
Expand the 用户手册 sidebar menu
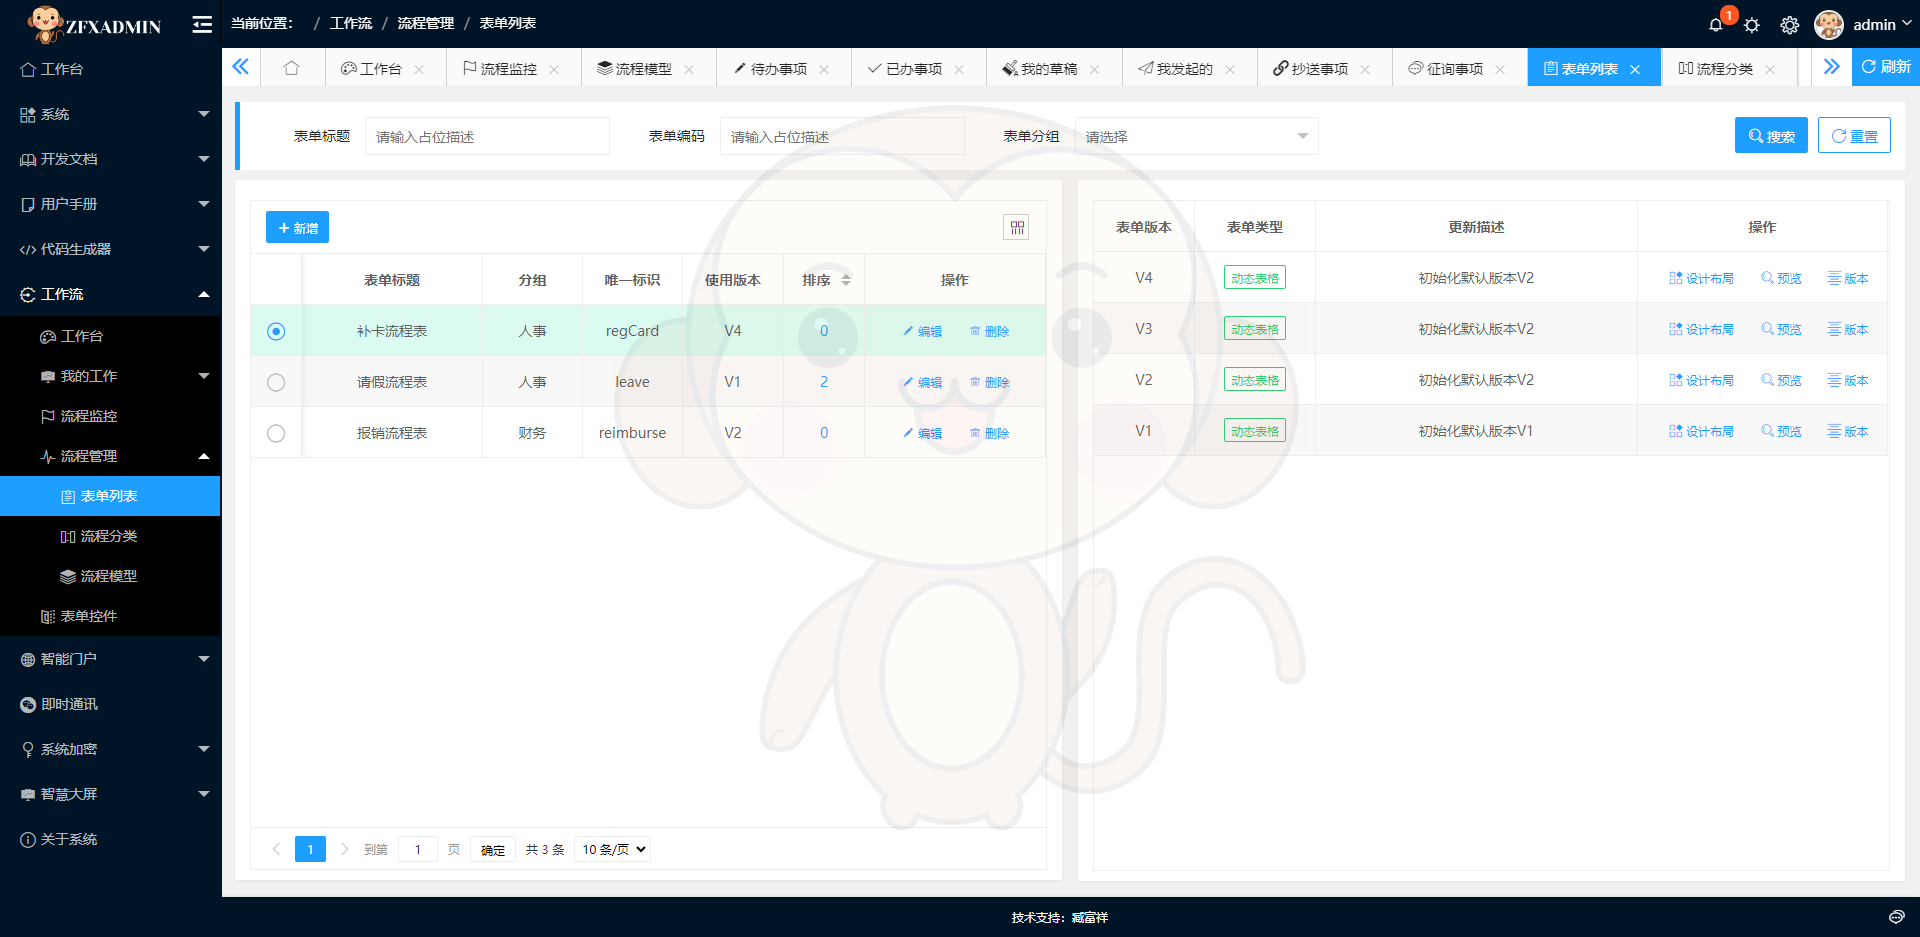(110, 204)
